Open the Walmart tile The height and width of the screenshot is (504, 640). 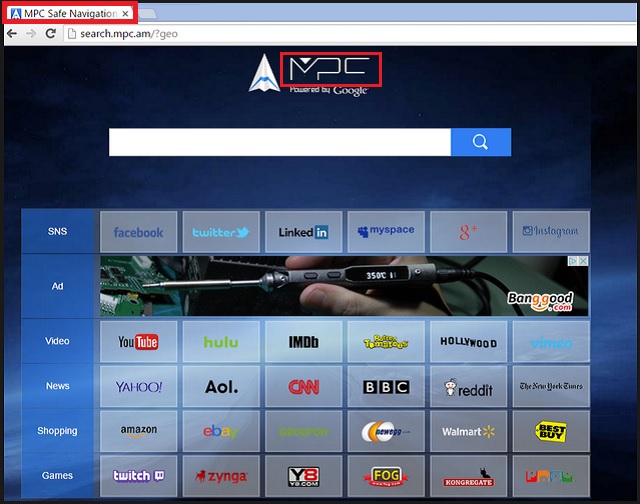coord(469,431)
